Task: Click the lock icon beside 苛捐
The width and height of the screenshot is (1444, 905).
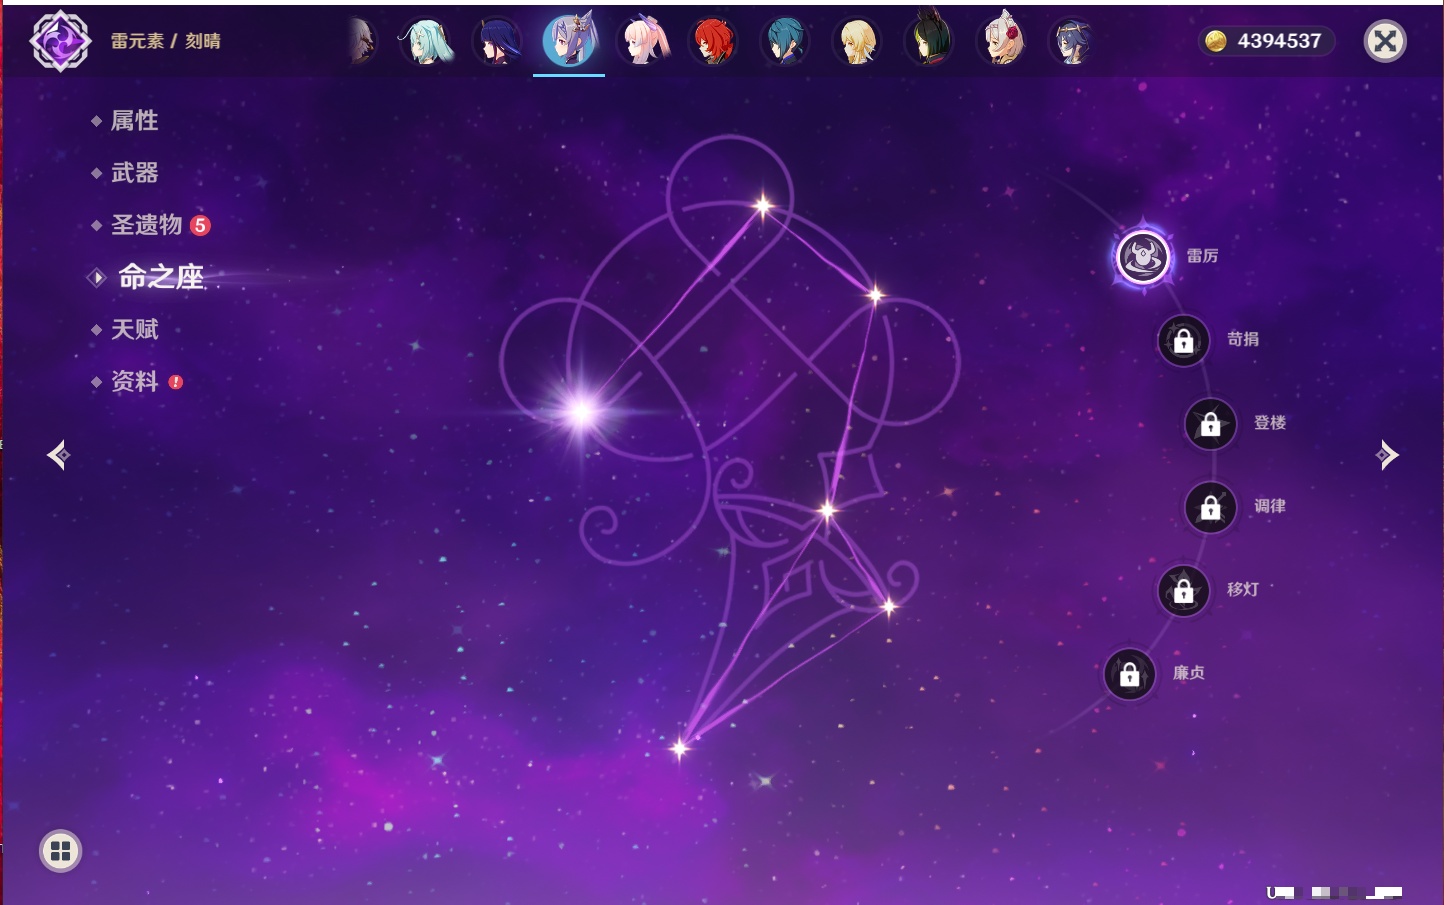Action: point(1184,341)
